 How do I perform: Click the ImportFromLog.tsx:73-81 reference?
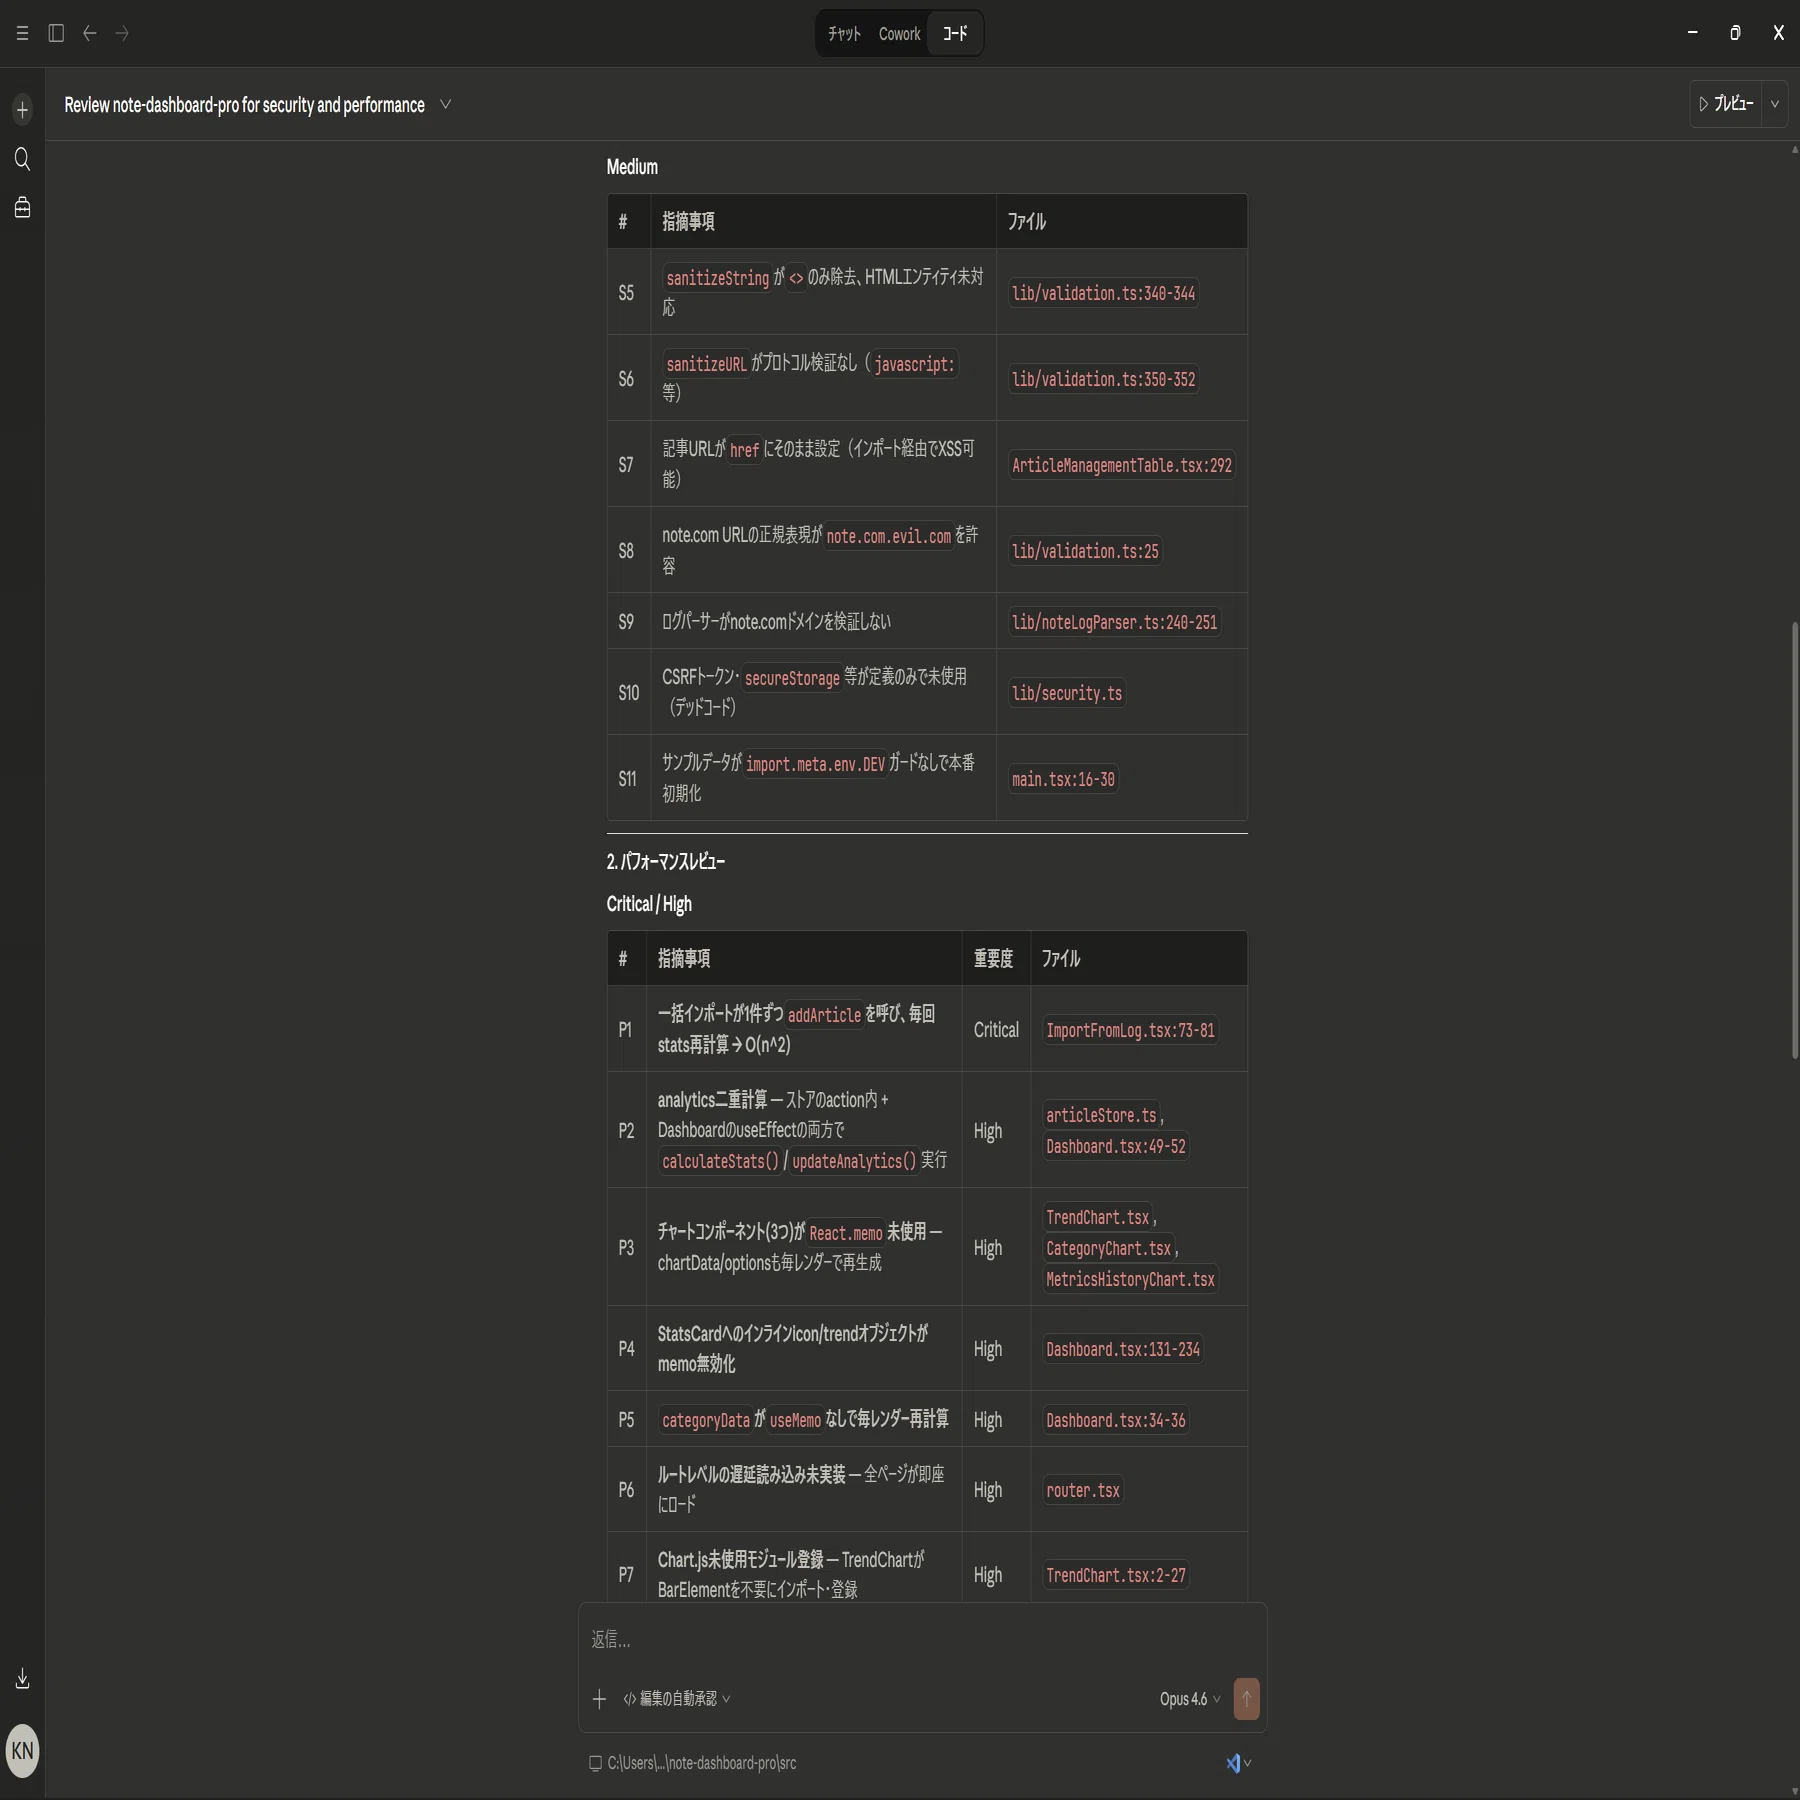[1130, 1030]
